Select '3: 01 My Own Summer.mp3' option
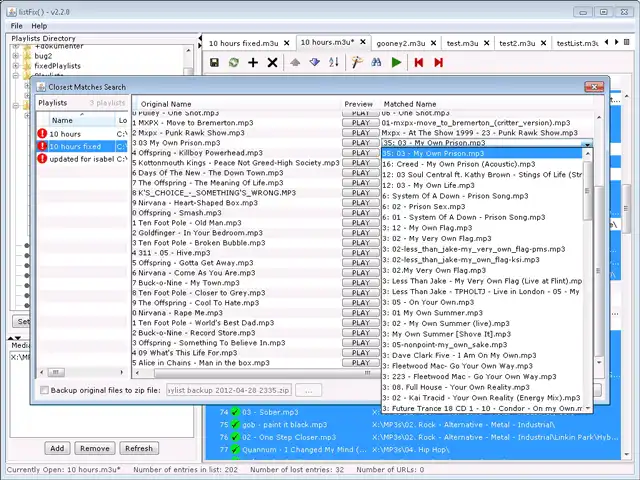Viewport: 640px width, 480px height. (x=482, y=313)
